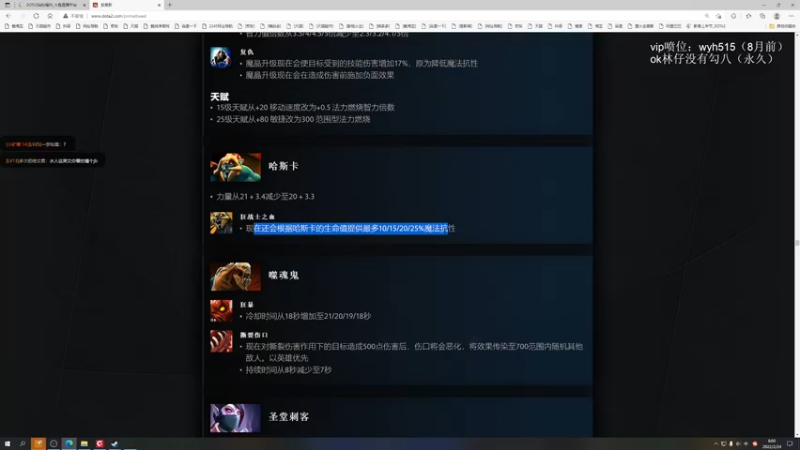Screen dimensions: 800x450
Task: Add this page to favorites star icon
Action: (719, 16)
